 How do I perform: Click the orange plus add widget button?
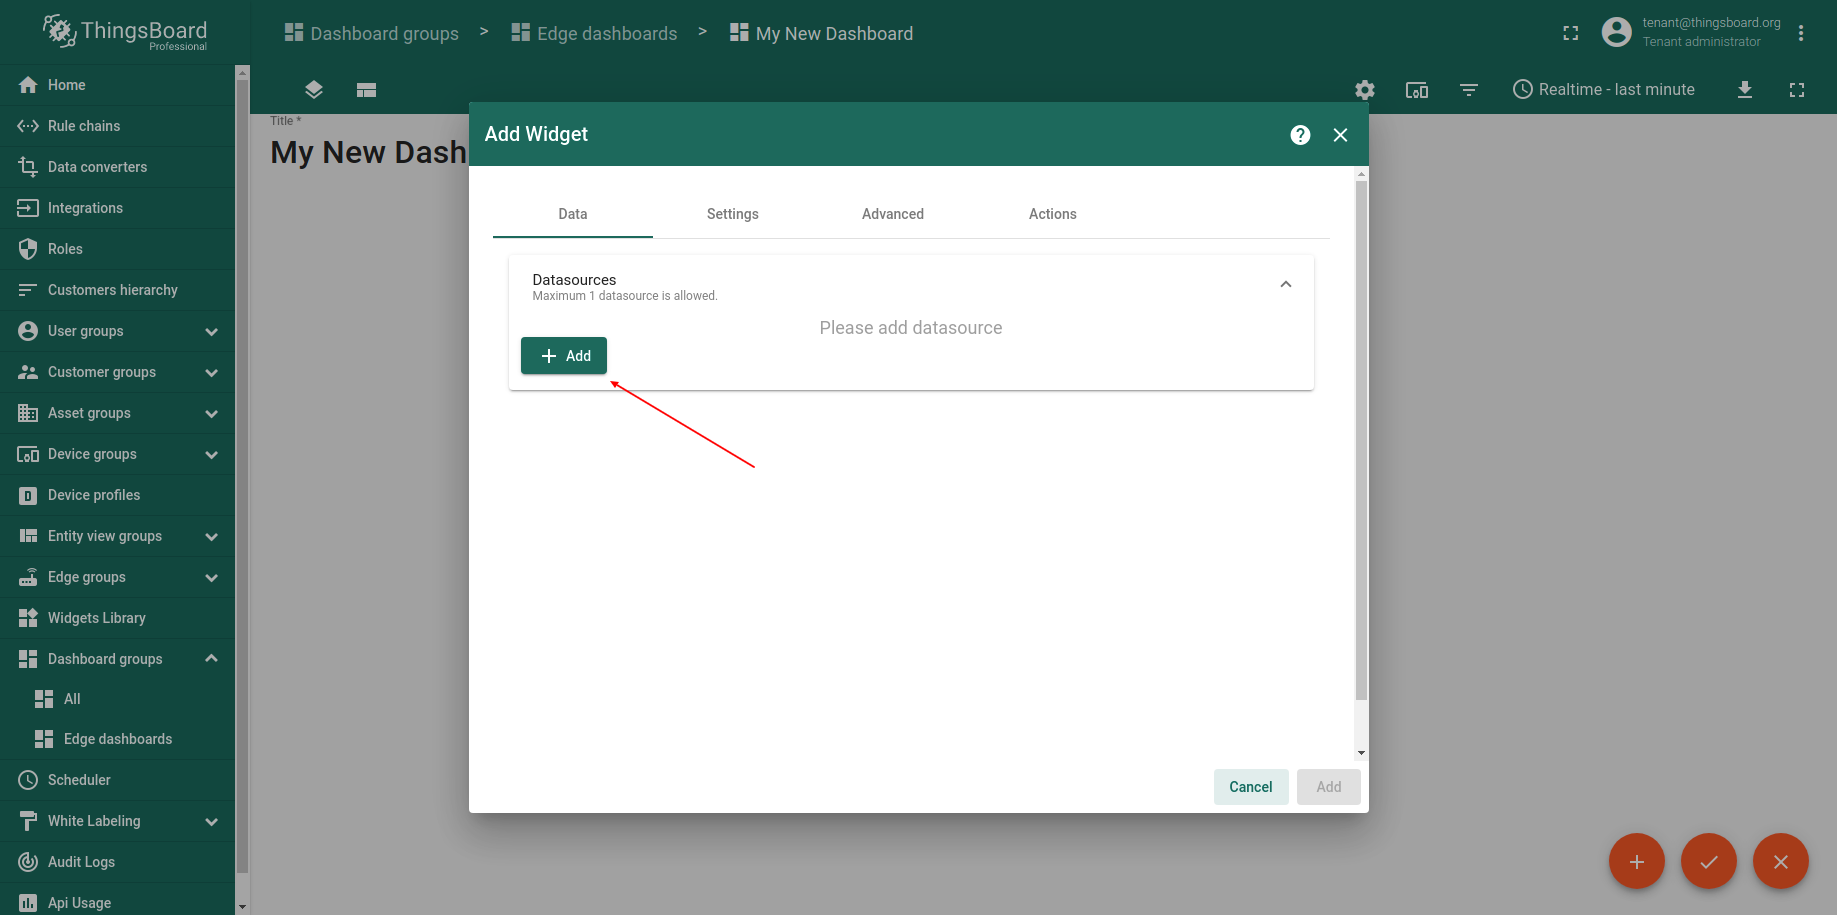click(x=1636, y=861)
